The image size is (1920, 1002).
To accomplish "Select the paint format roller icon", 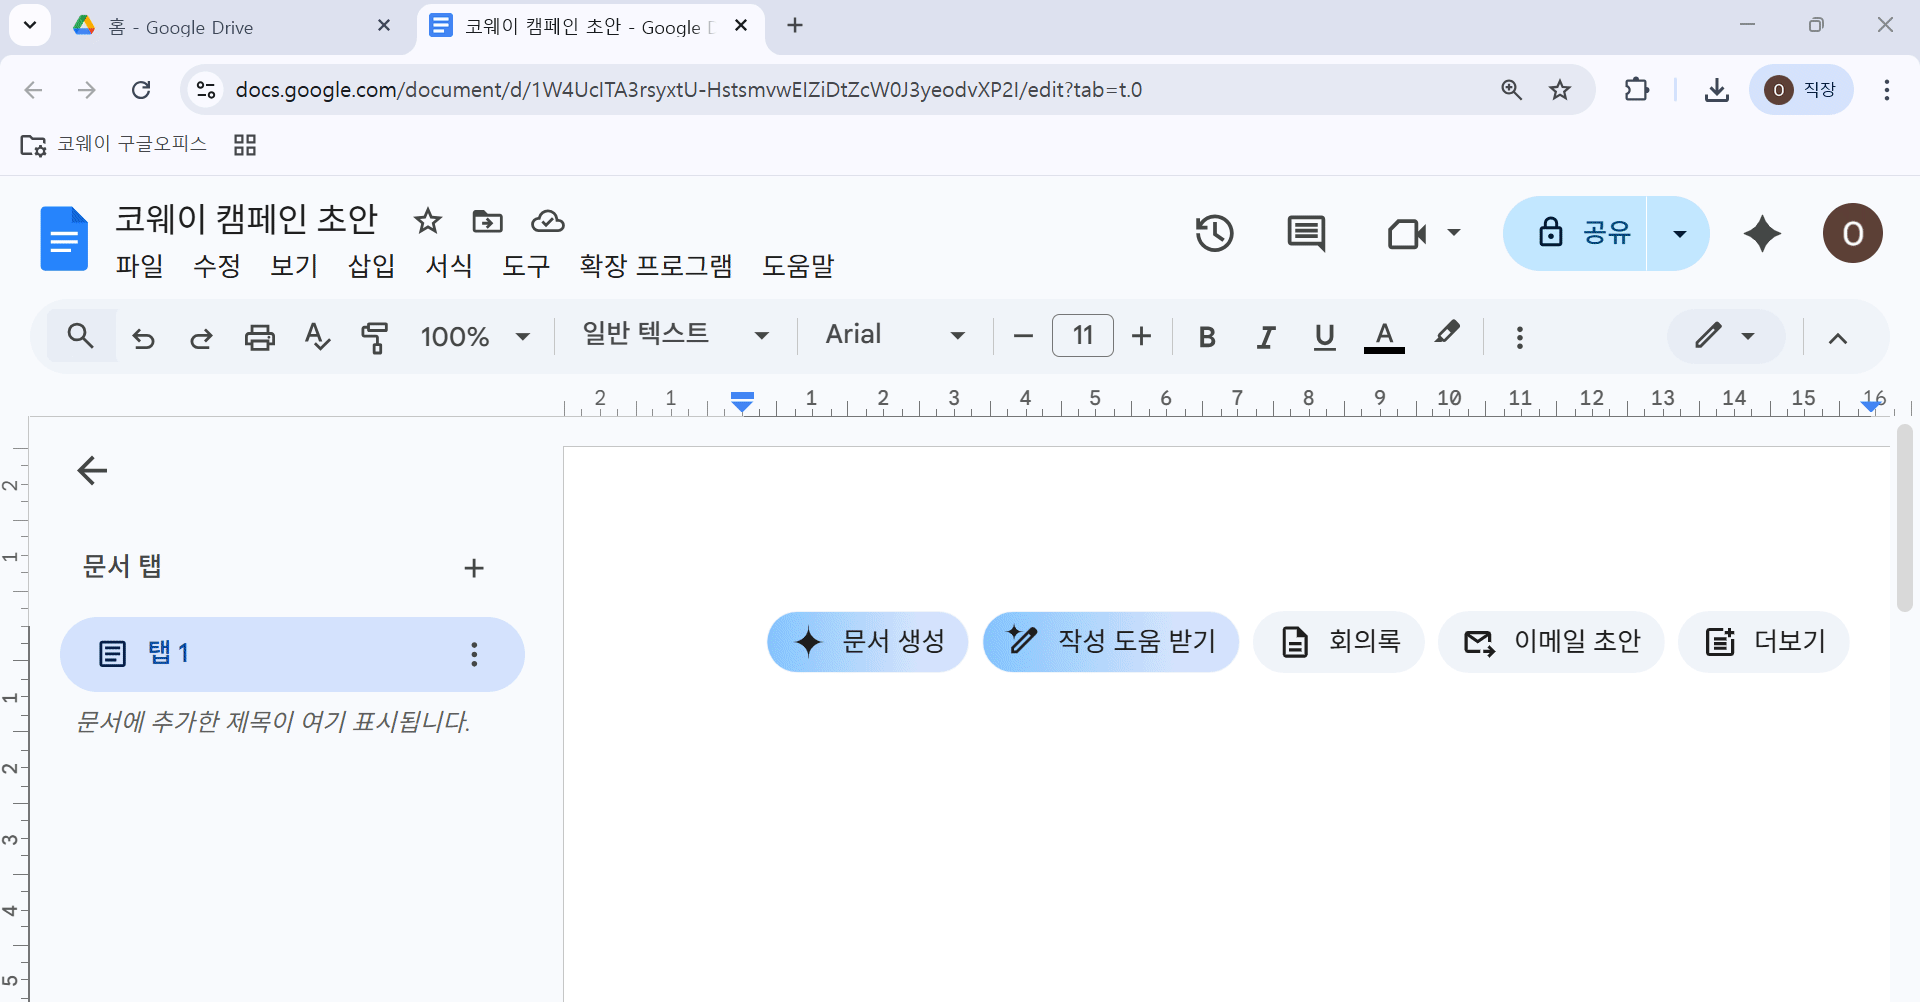I will pyautogui.click(x=375, y=337).
